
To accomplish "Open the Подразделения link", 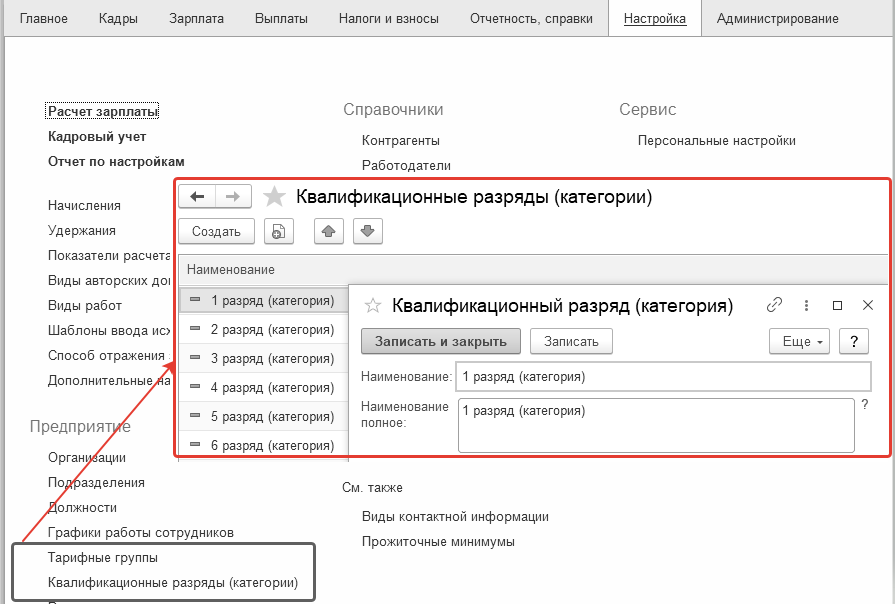I will (96, 482).
